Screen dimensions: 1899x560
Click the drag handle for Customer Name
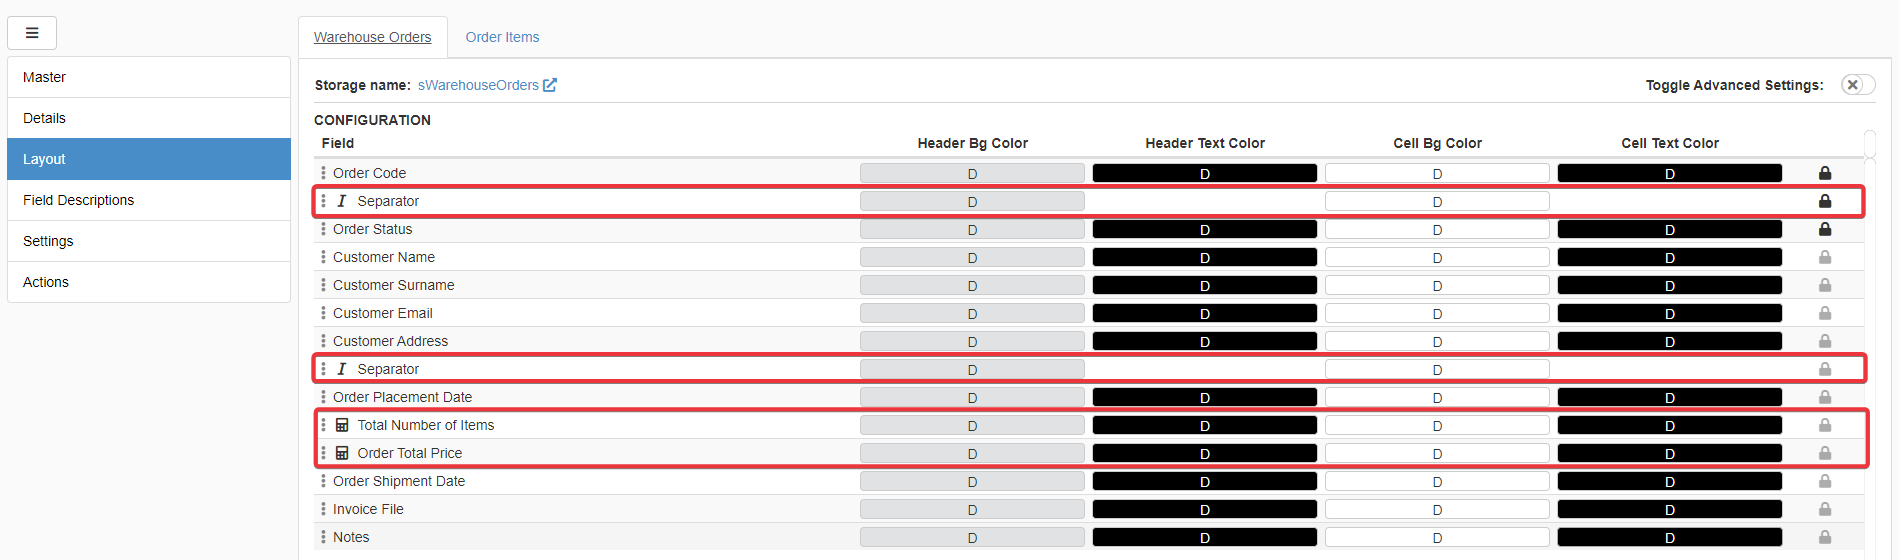click(x=323, y=257)
